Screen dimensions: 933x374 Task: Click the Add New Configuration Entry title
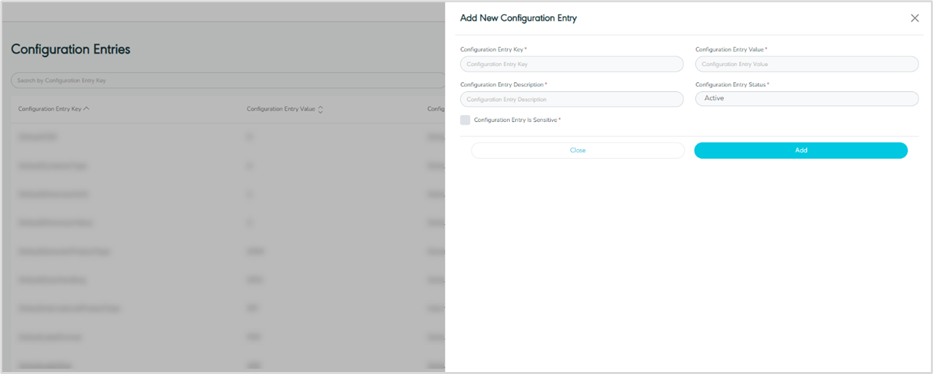pyautogui.click(x=518, y=18)
